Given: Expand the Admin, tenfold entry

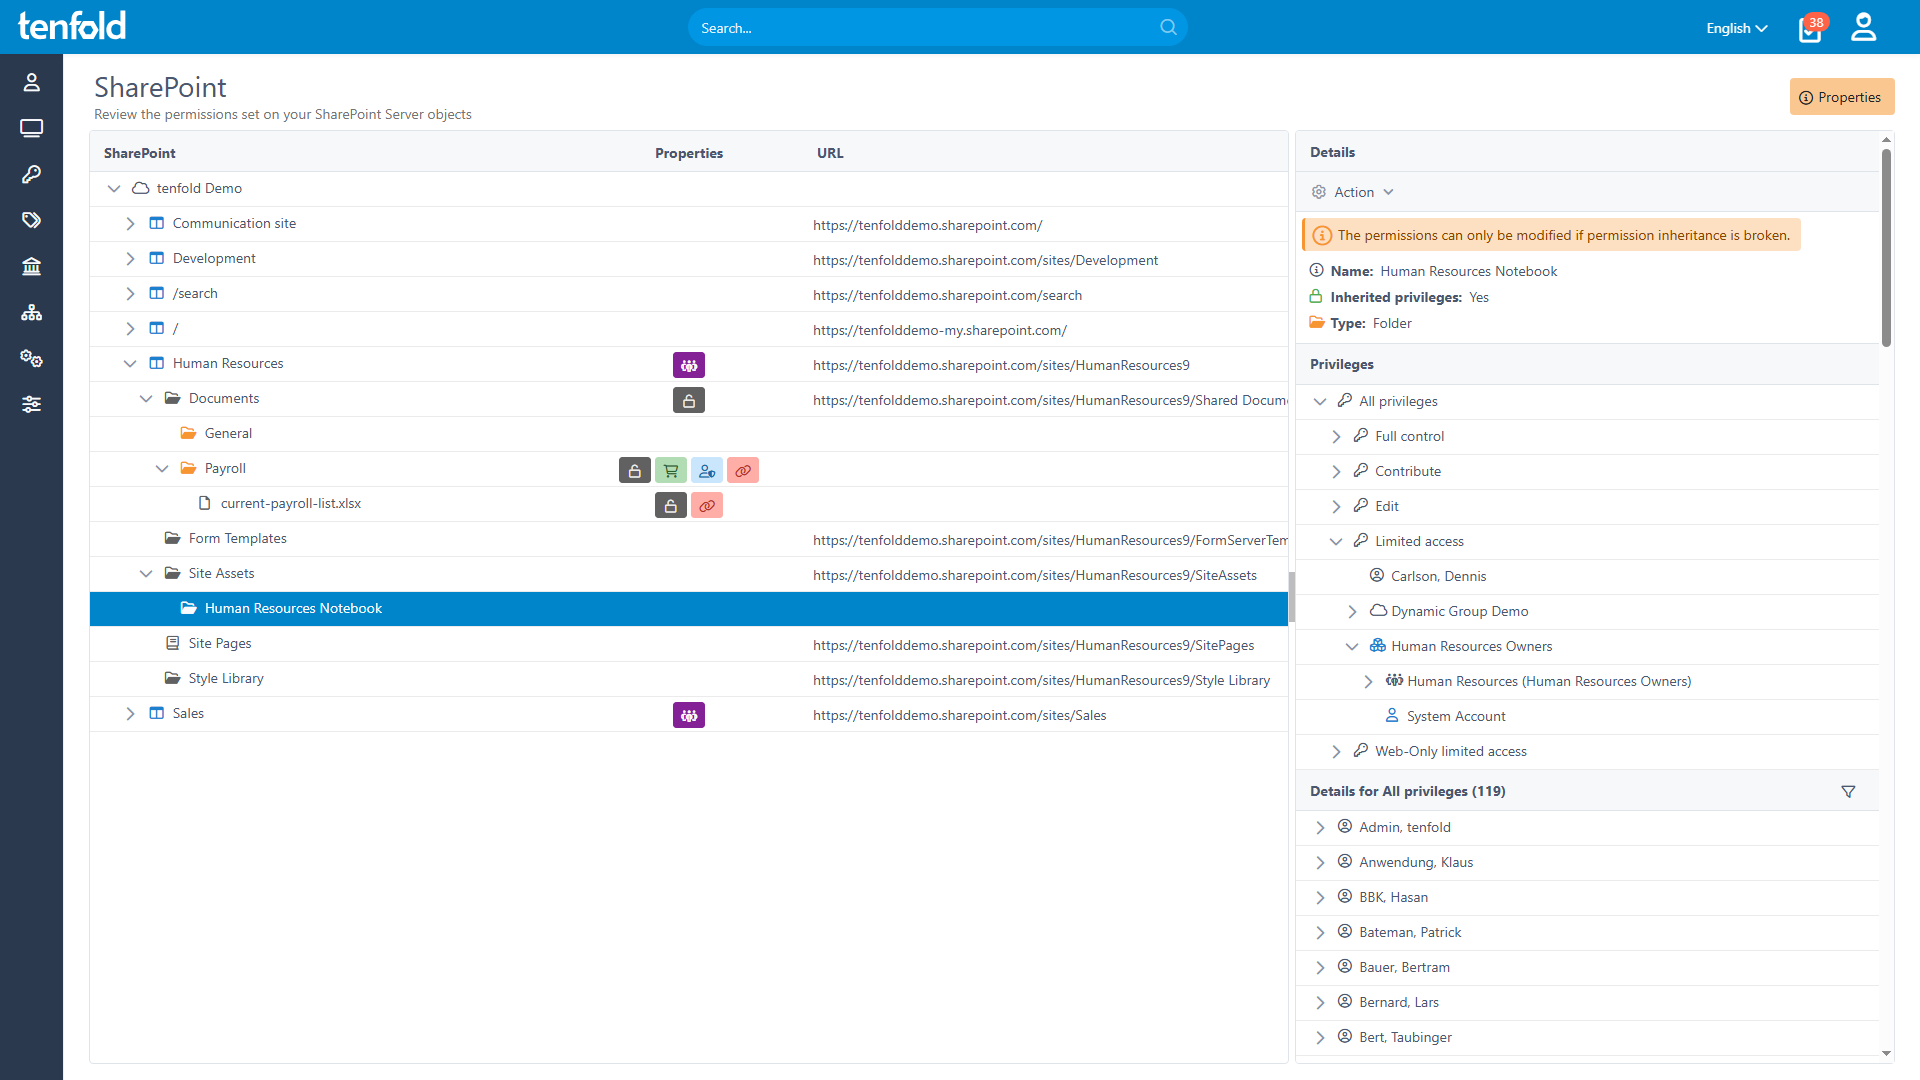Looking at the screenshot, I should tap(1320, 827).
